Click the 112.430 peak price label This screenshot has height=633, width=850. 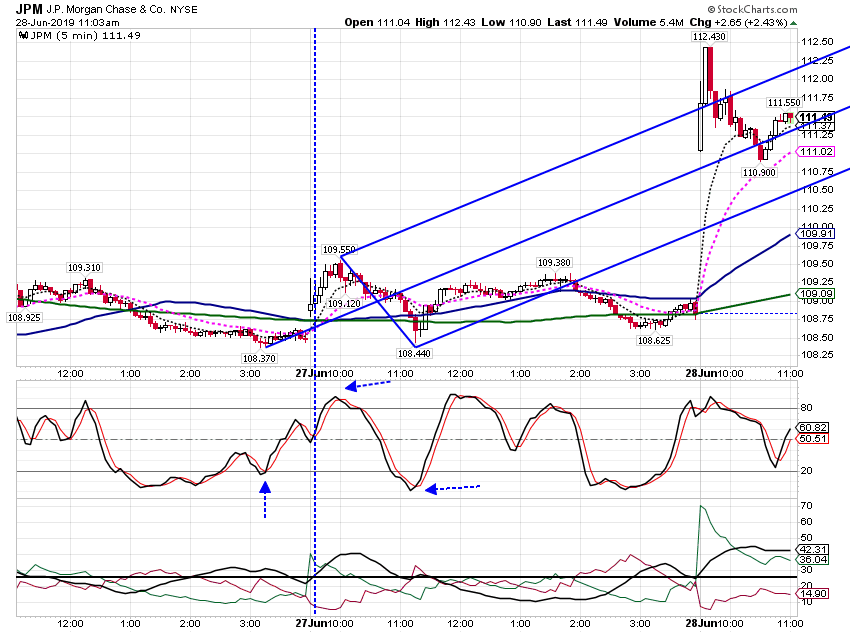tap(709, 36)
